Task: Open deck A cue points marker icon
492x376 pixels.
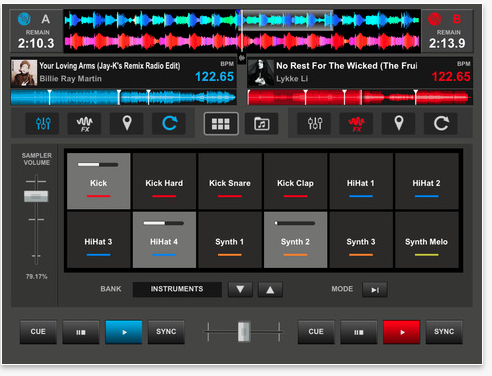Action: click(127, 124)
